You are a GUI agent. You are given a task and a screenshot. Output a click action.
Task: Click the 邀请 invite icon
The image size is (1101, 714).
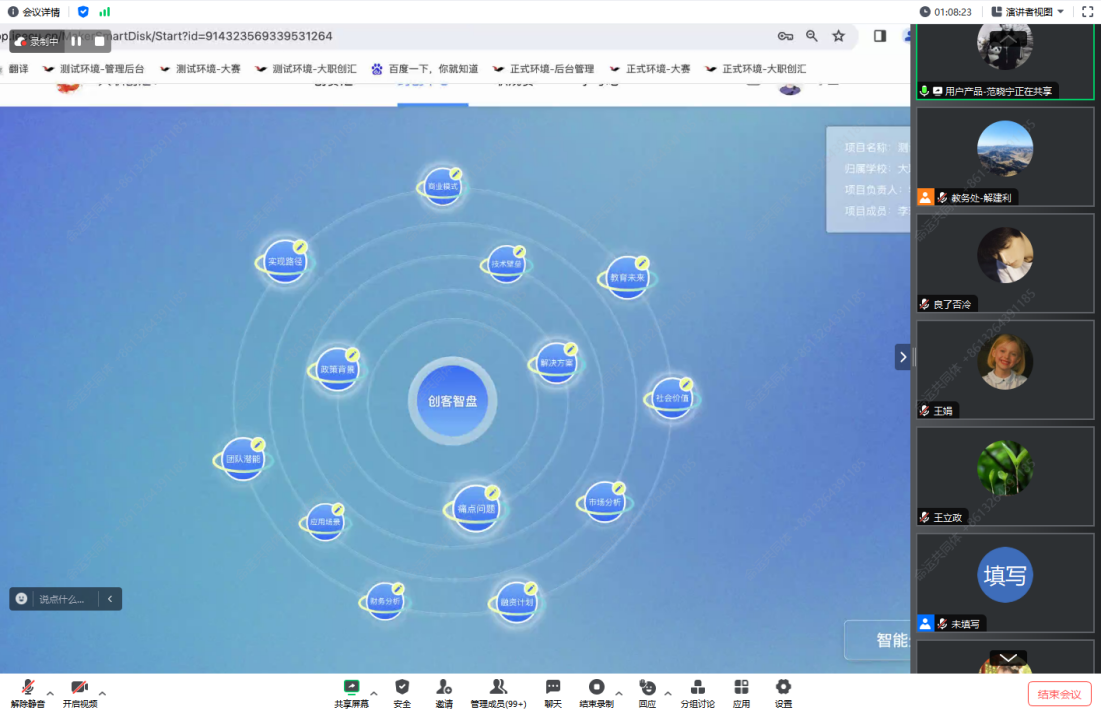(x=444, y=688)
